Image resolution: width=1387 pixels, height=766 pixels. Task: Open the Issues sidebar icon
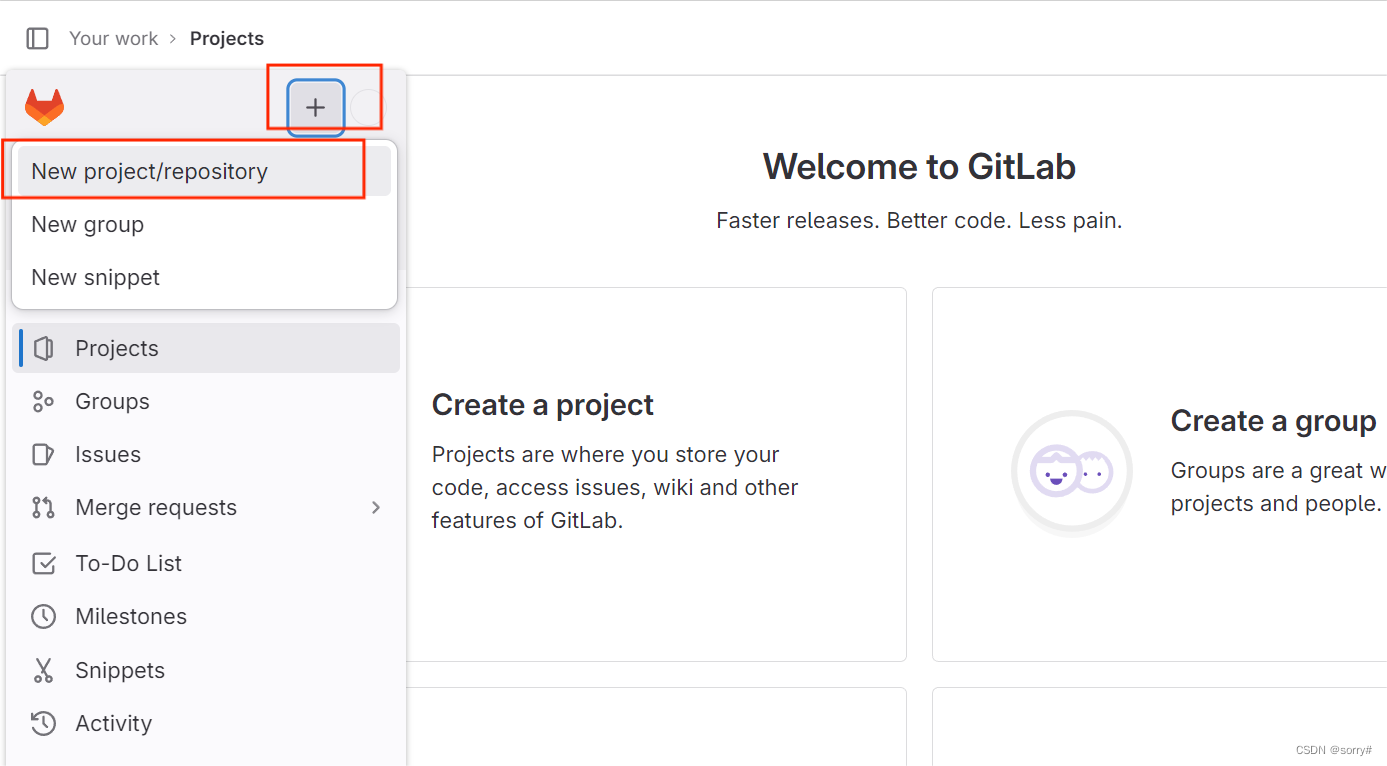tap(43, 454)
